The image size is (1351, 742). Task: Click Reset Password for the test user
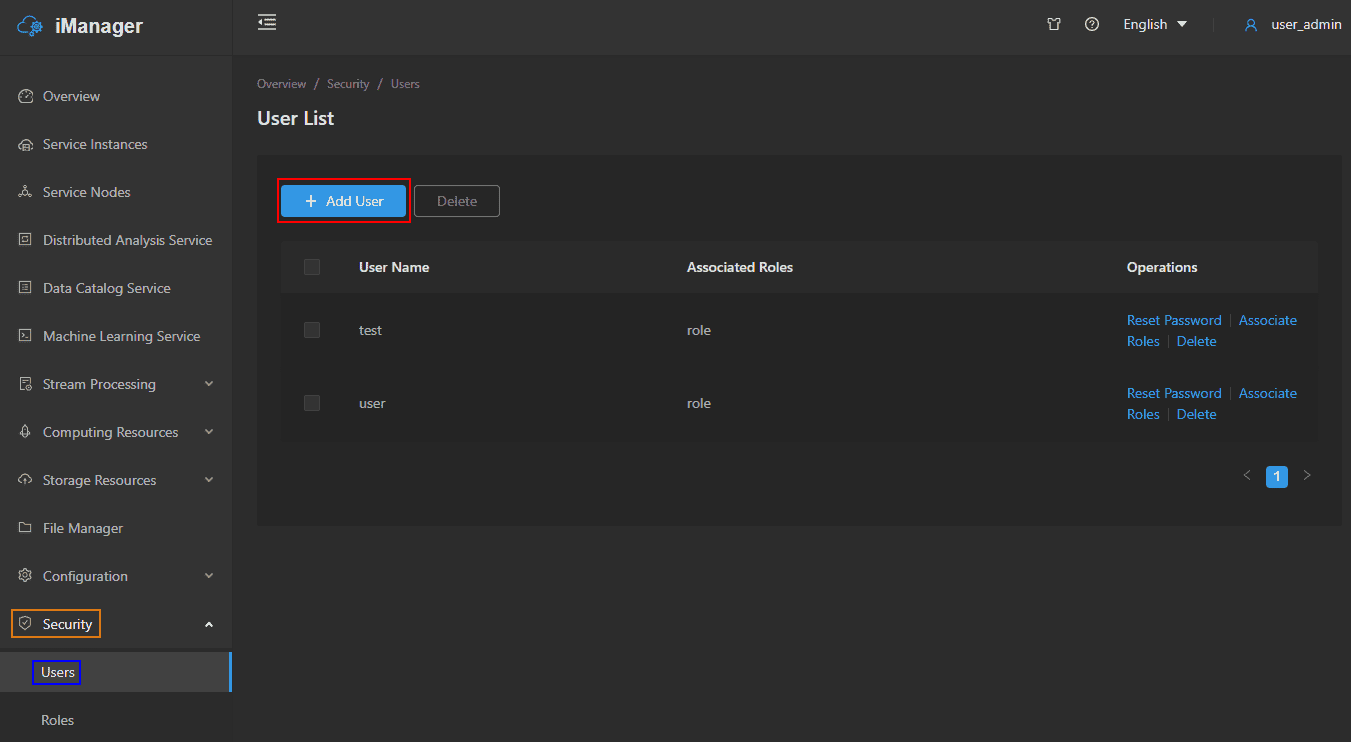pyautogui.click(x=1174, y=320)
